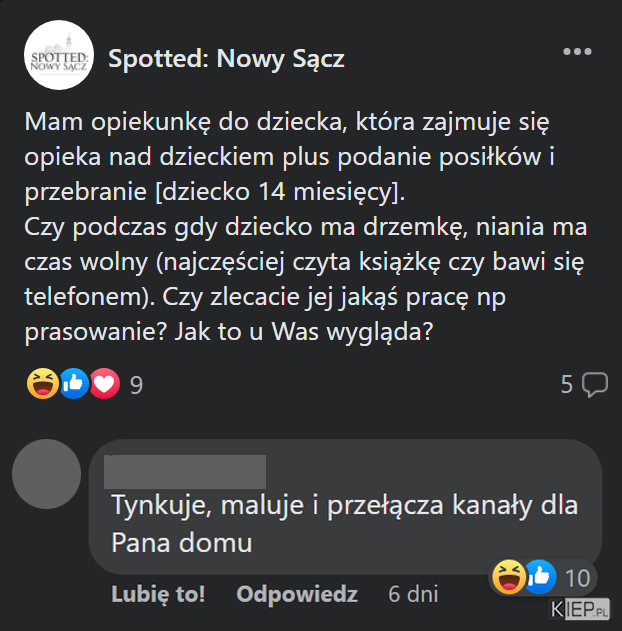
Task: Click the comment speech bubble icon
Action: click(595, 385)
